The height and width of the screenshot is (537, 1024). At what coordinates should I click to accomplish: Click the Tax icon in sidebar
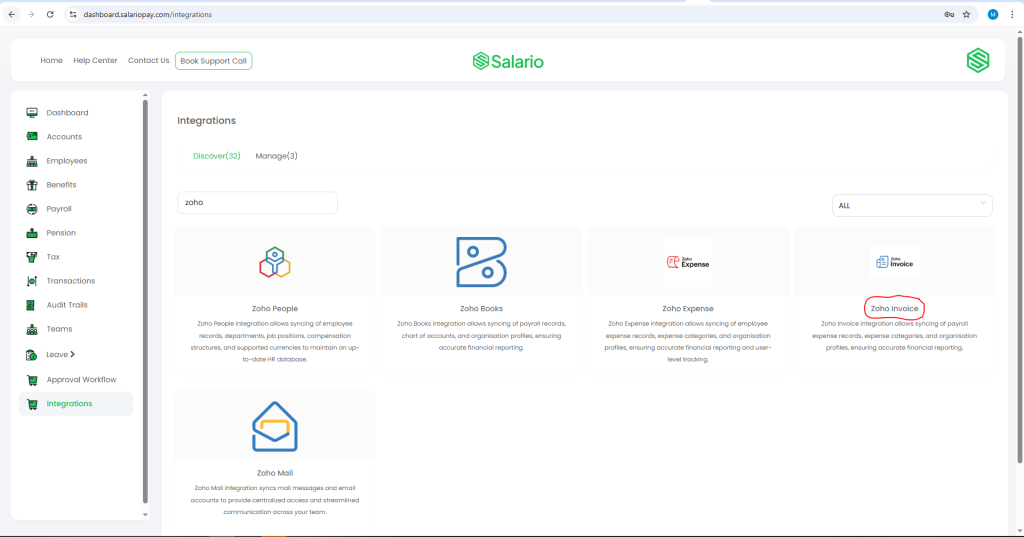click(x=31, y=257)
